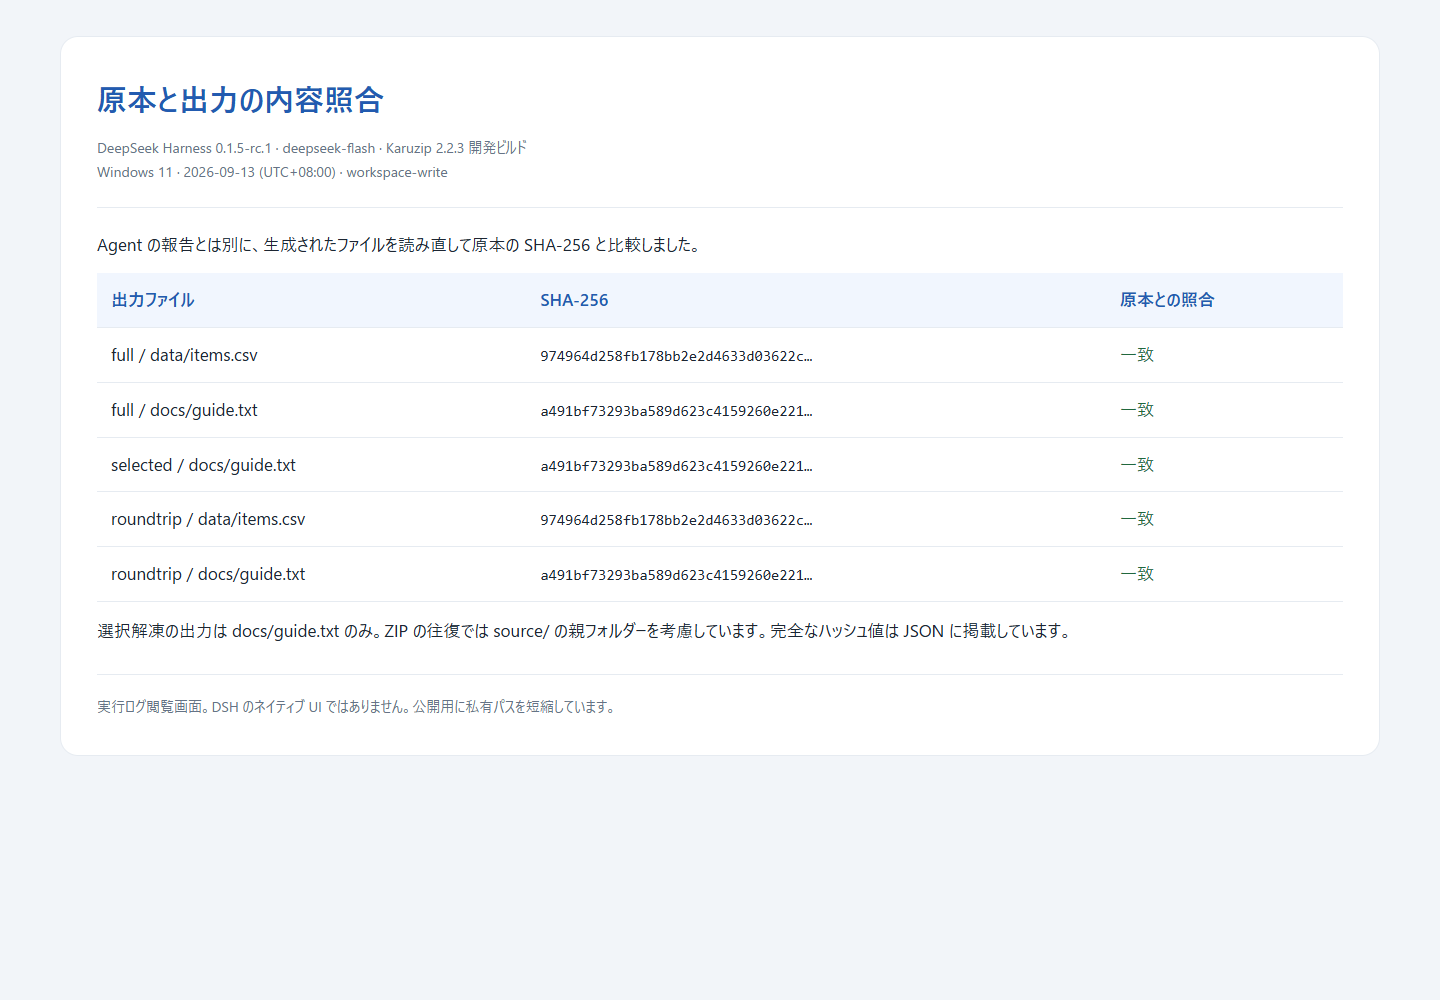The height and width of the screenshot is (1000, 1440).
Task: Click the 出力ファイル column header
Action: point(153,300)
